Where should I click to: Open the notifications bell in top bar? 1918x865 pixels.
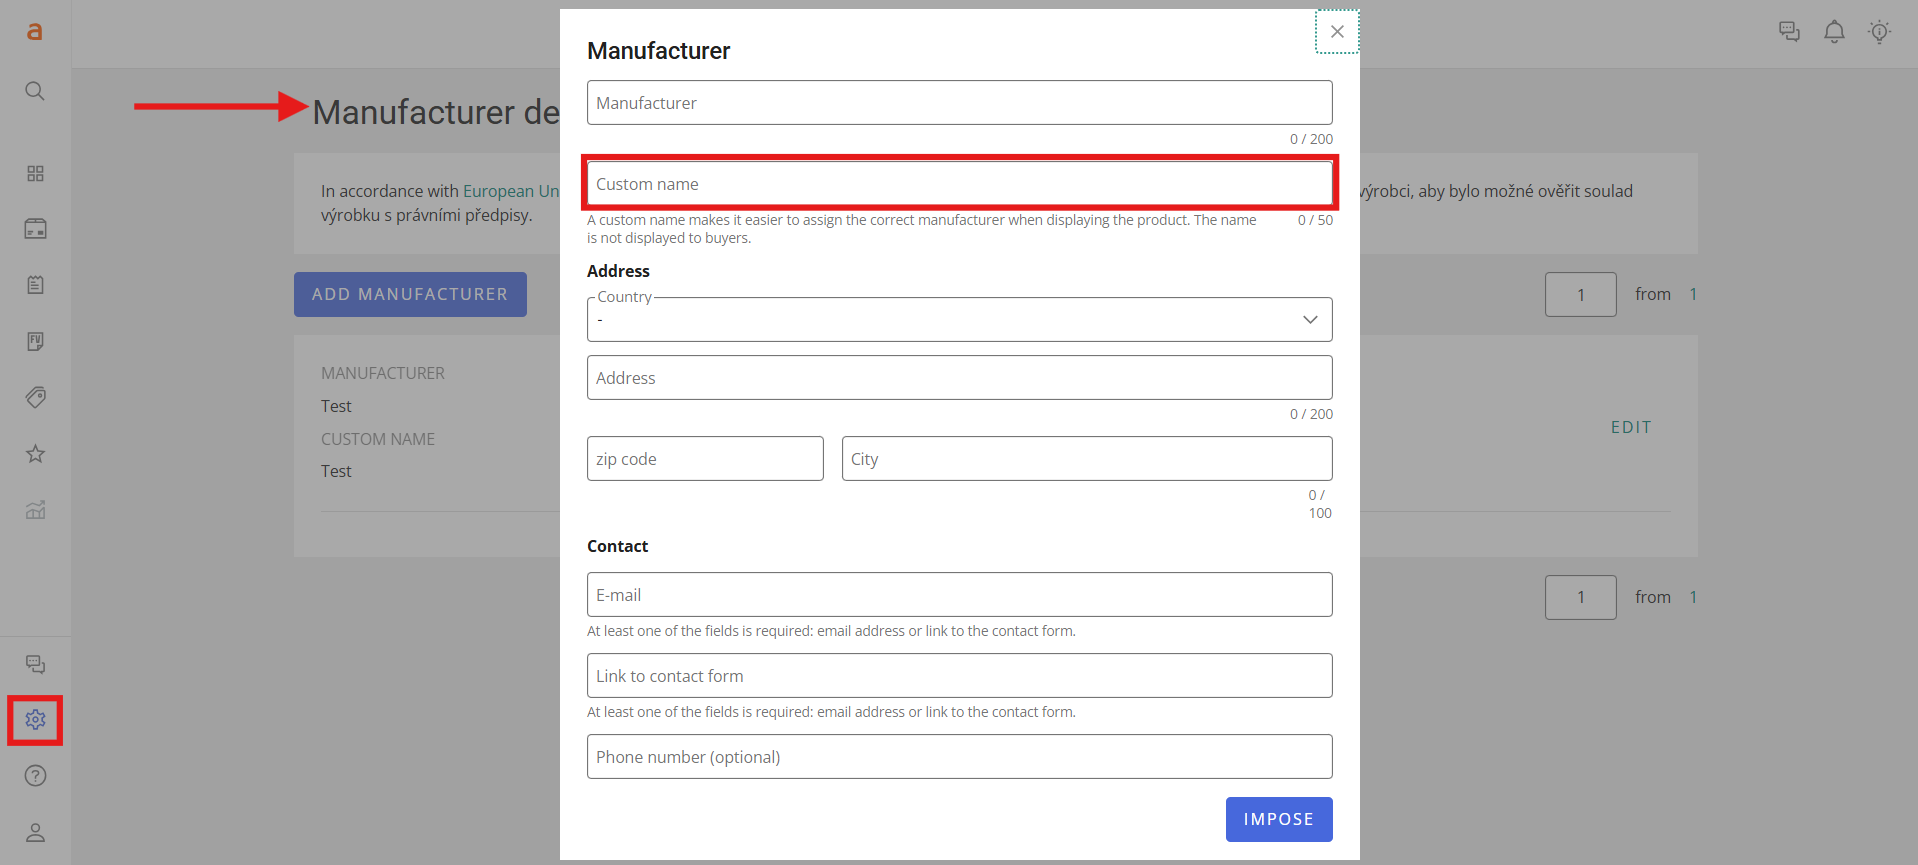pyautogui.click(x=1834, y=32)
